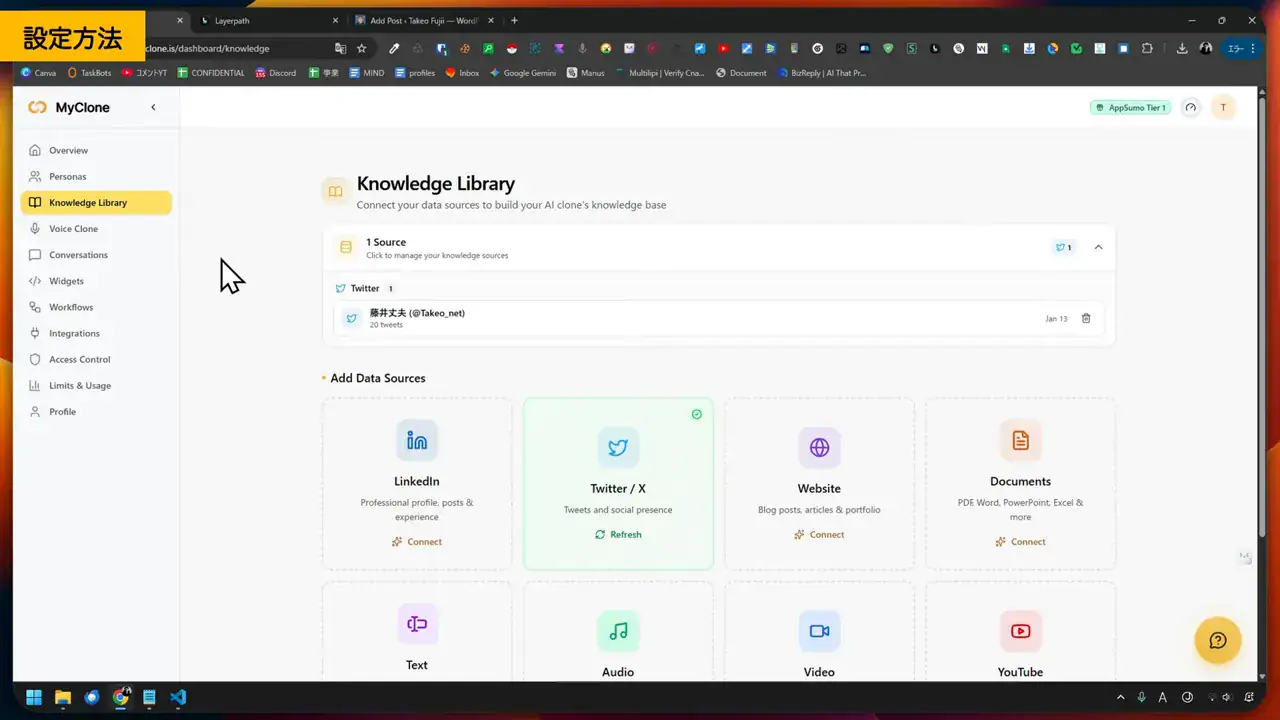The height and width of the screenshot is (720, 1280).
Task: Select the Documents data source icon
Action: 1020,440
